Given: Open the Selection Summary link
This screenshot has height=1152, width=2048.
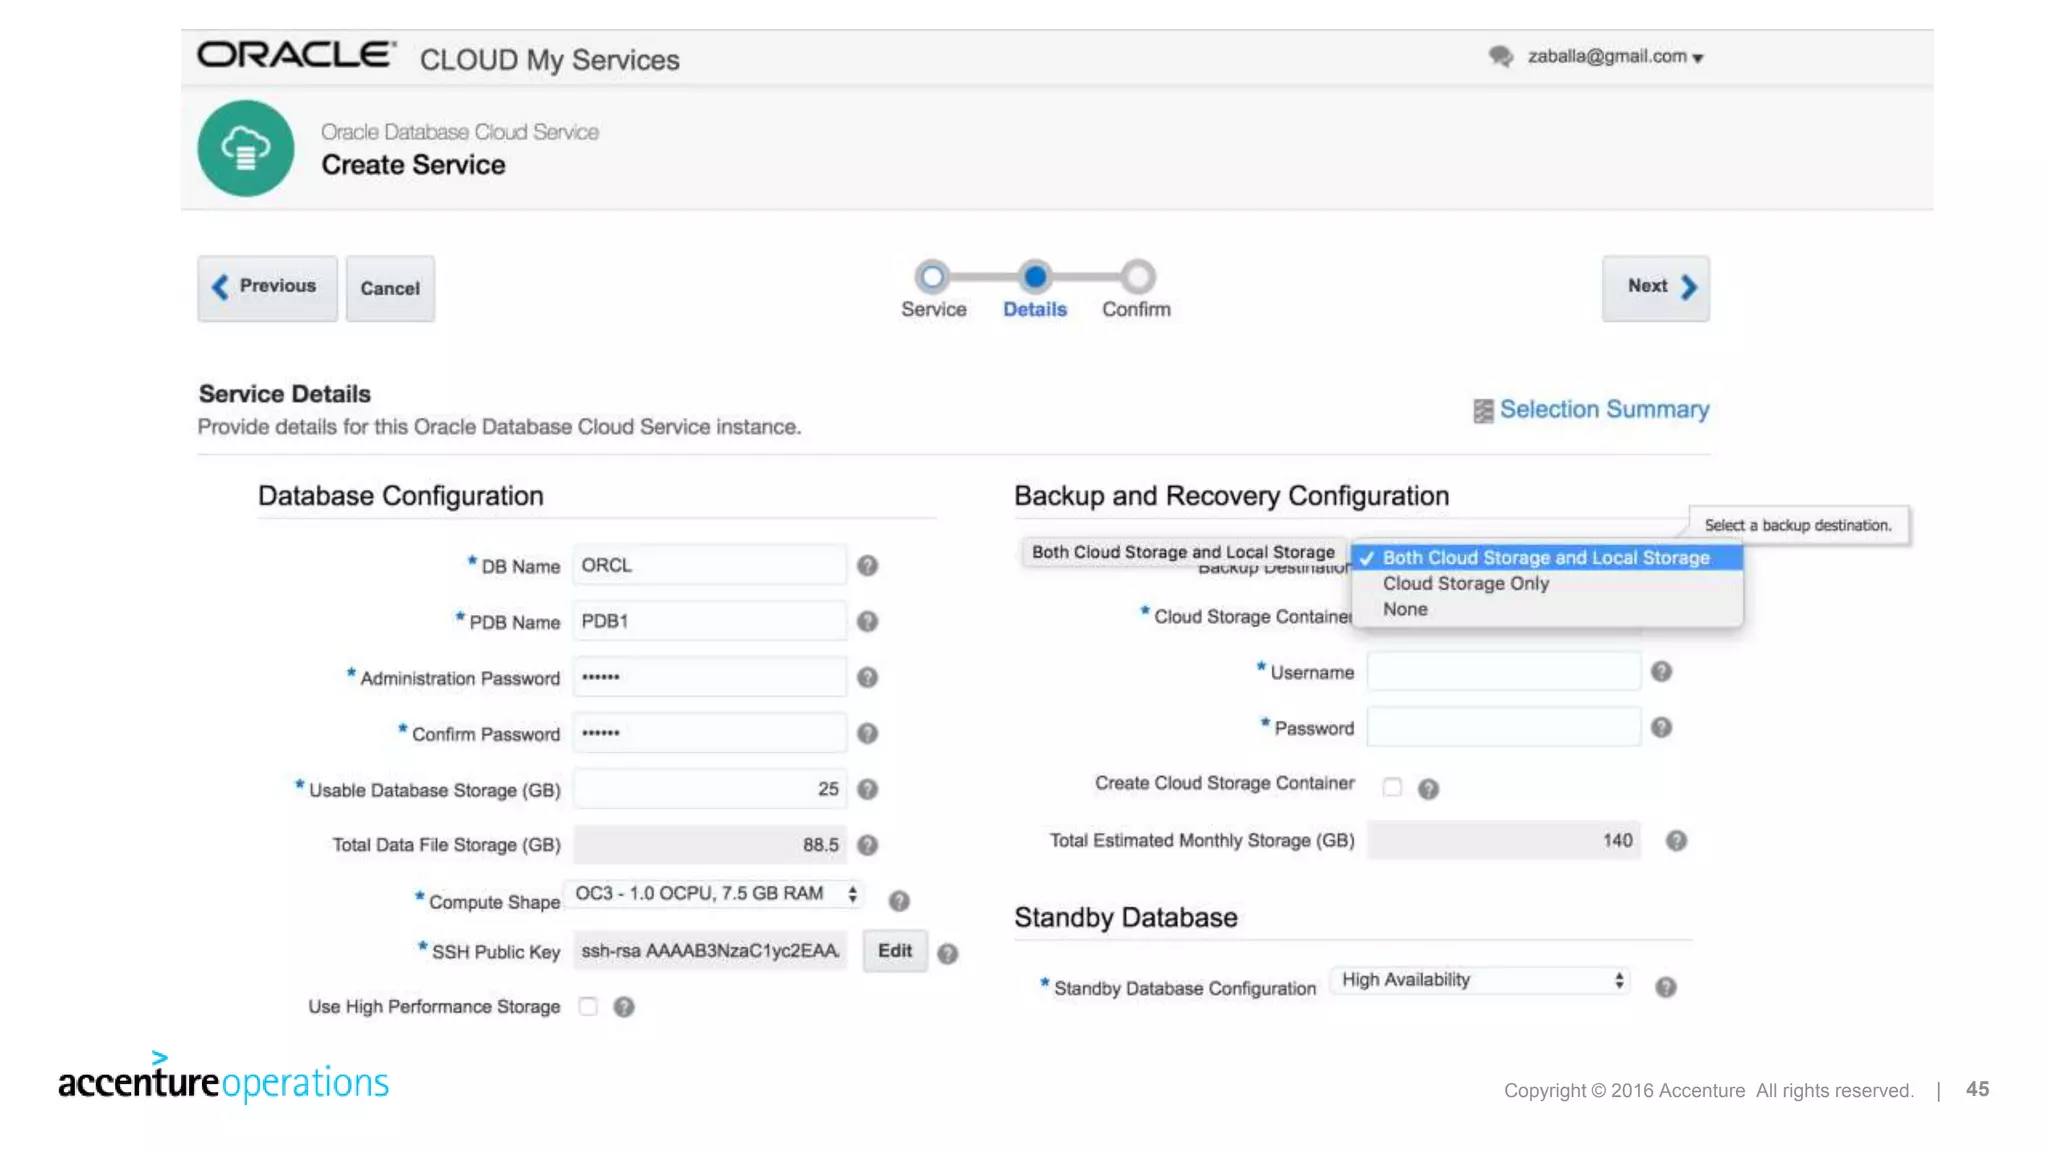Looking at the screenshot, I should coord(1603,410).
